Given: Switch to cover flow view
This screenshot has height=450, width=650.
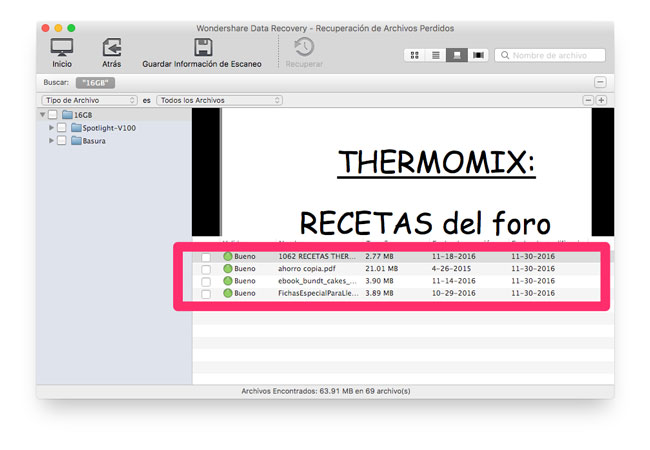Looking at the screenshot, I should [478, 55].
